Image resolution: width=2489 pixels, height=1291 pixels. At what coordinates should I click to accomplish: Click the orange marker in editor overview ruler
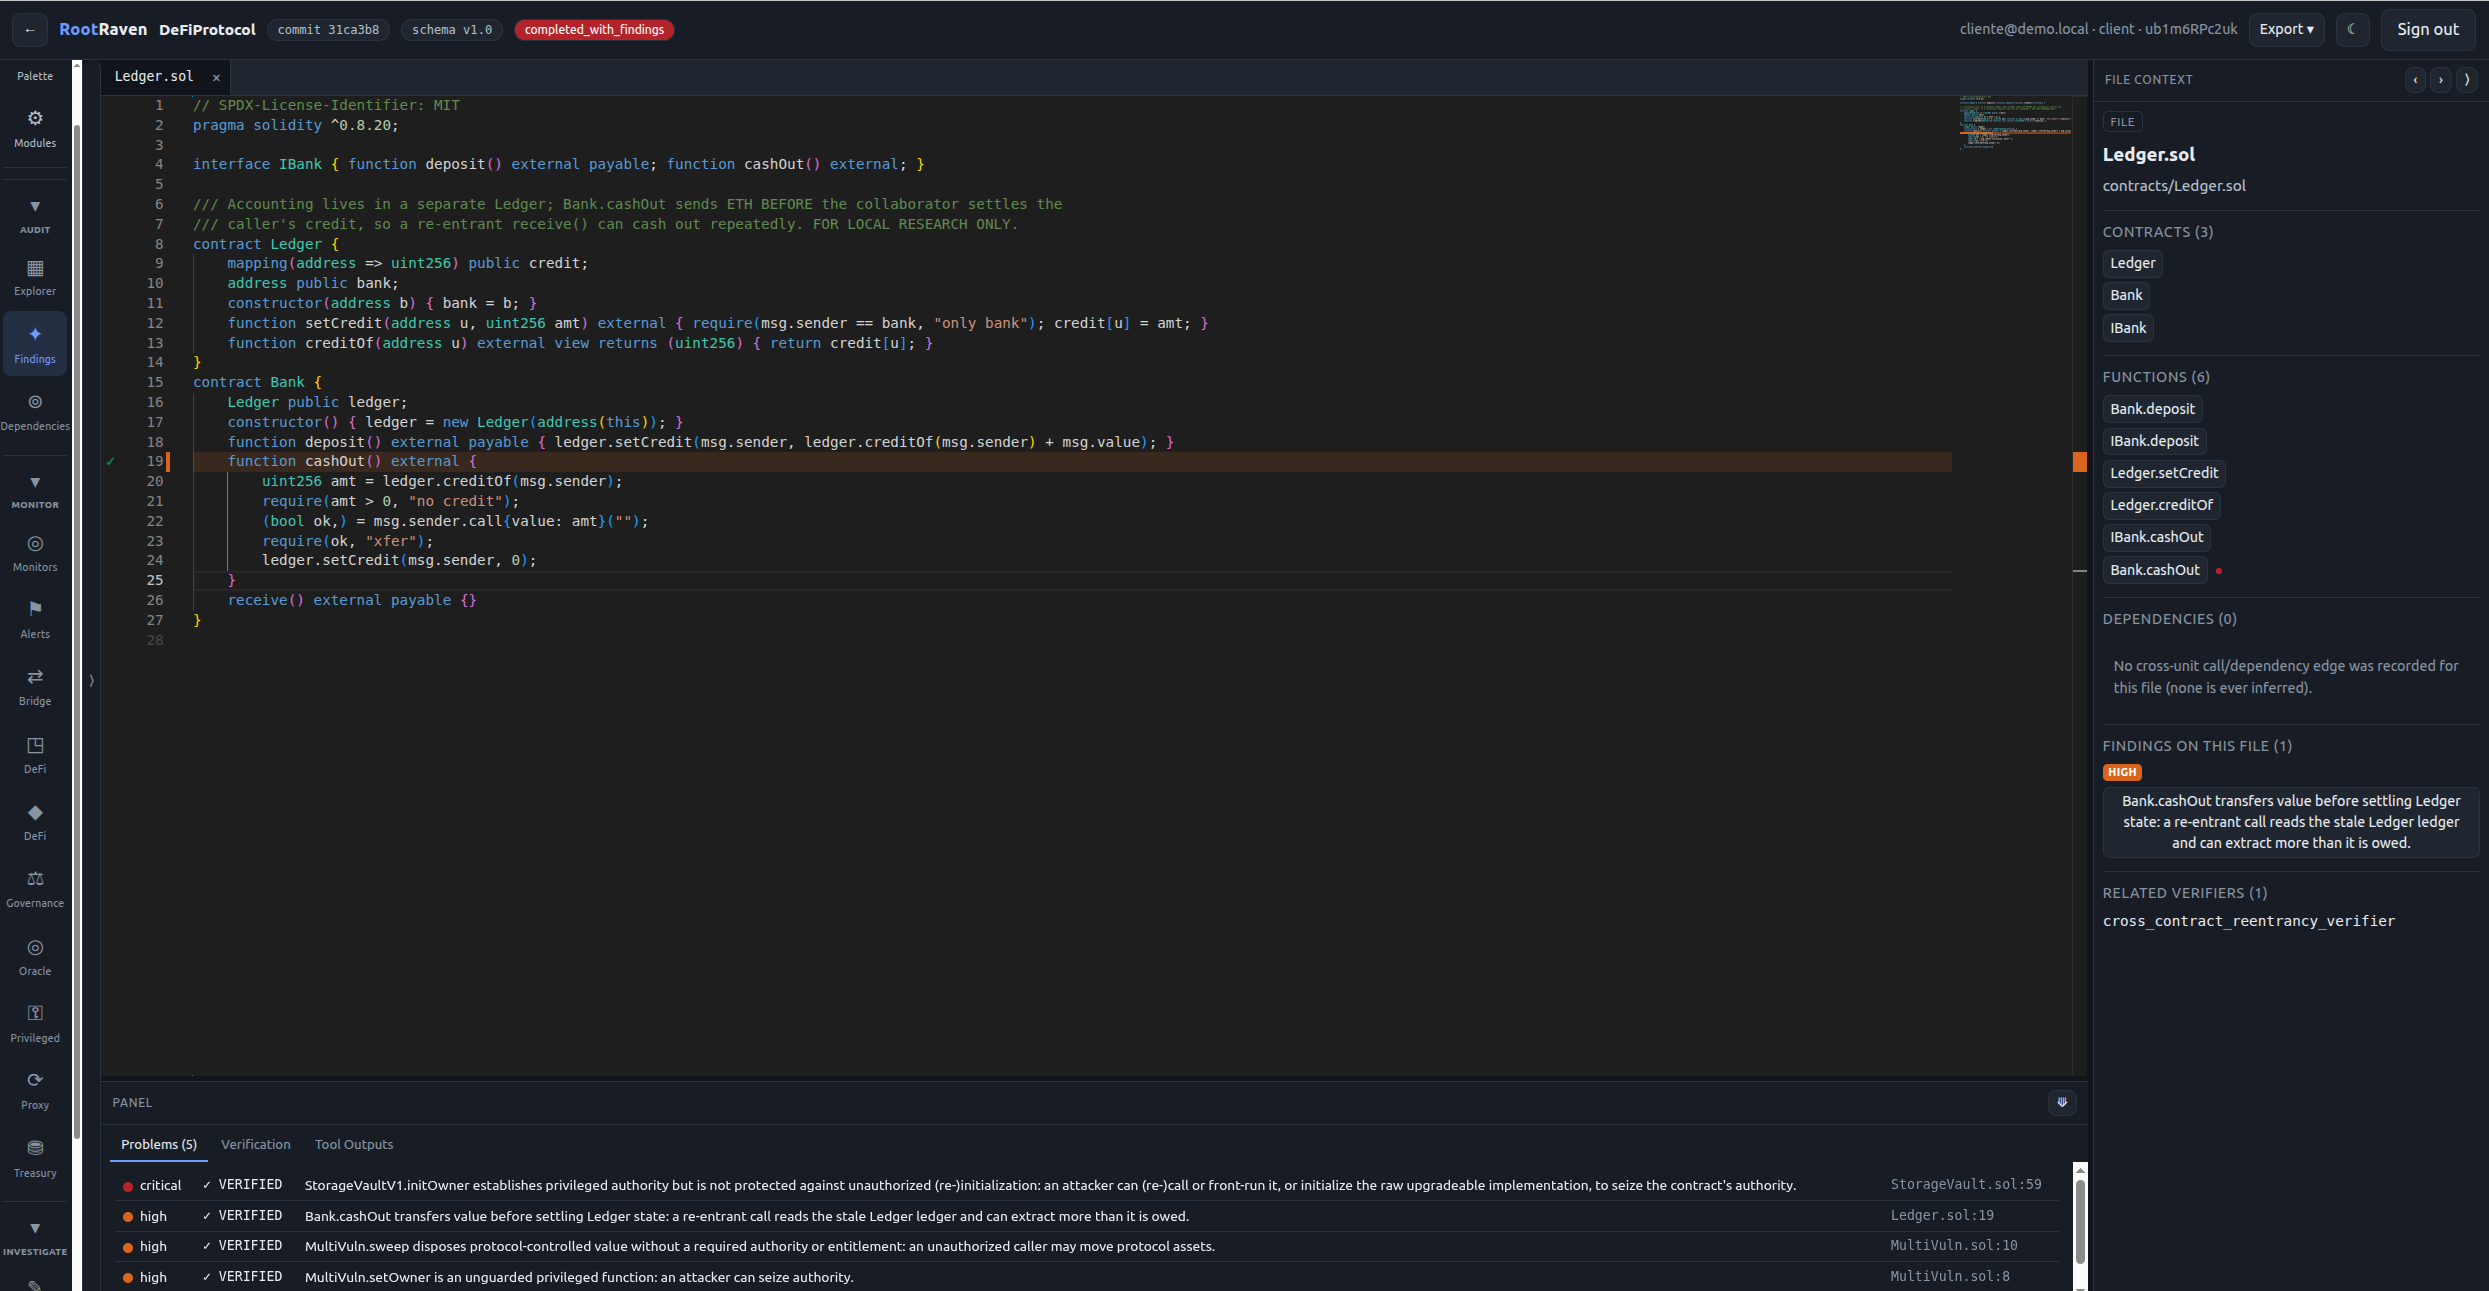tap(2080, 462)
